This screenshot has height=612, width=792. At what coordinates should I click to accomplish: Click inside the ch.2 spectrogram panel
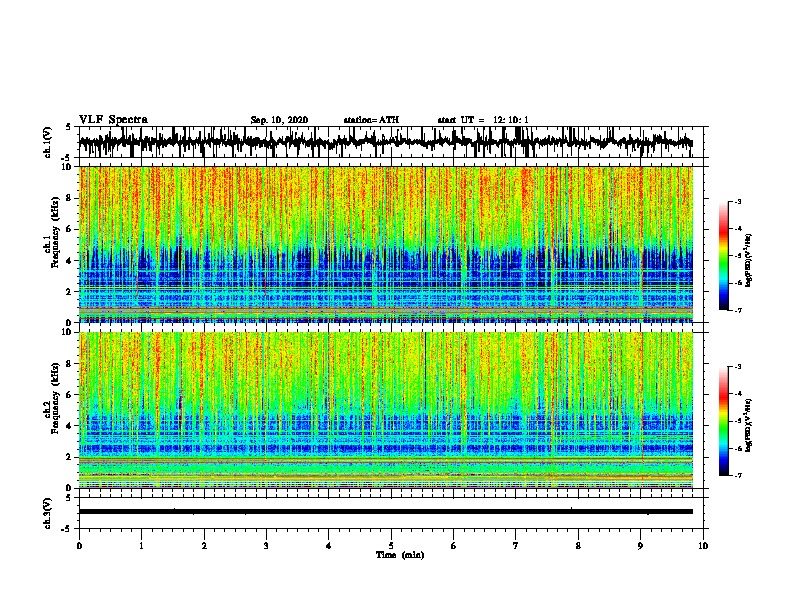coord(385,410)
